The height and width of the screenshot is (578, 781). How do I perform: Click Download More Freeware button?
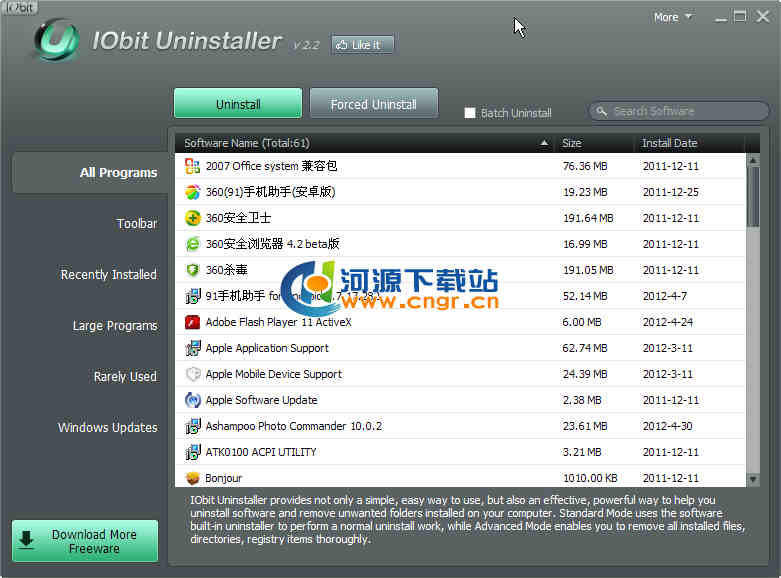[x=85, y=541]
